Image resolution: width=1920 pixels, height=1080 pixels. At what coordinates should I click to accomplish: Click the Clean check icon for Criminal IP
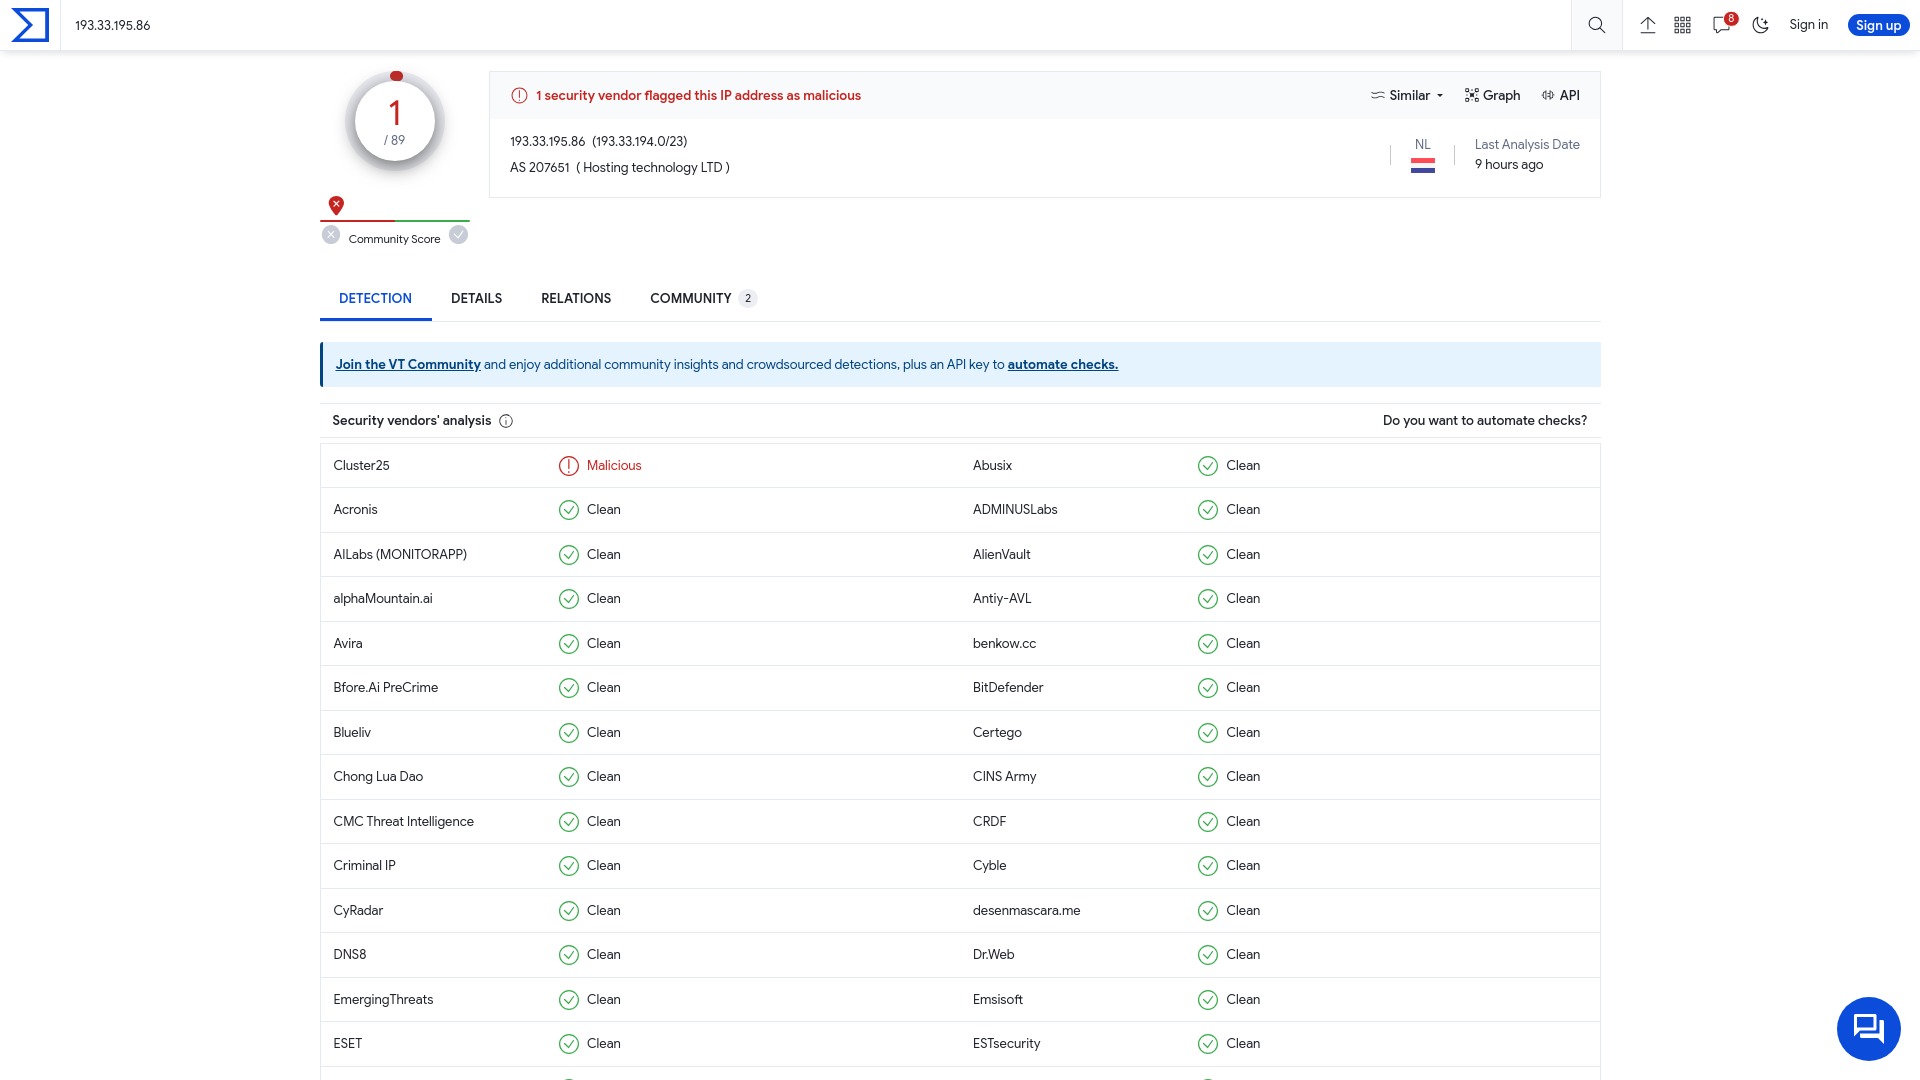(569, 866)
